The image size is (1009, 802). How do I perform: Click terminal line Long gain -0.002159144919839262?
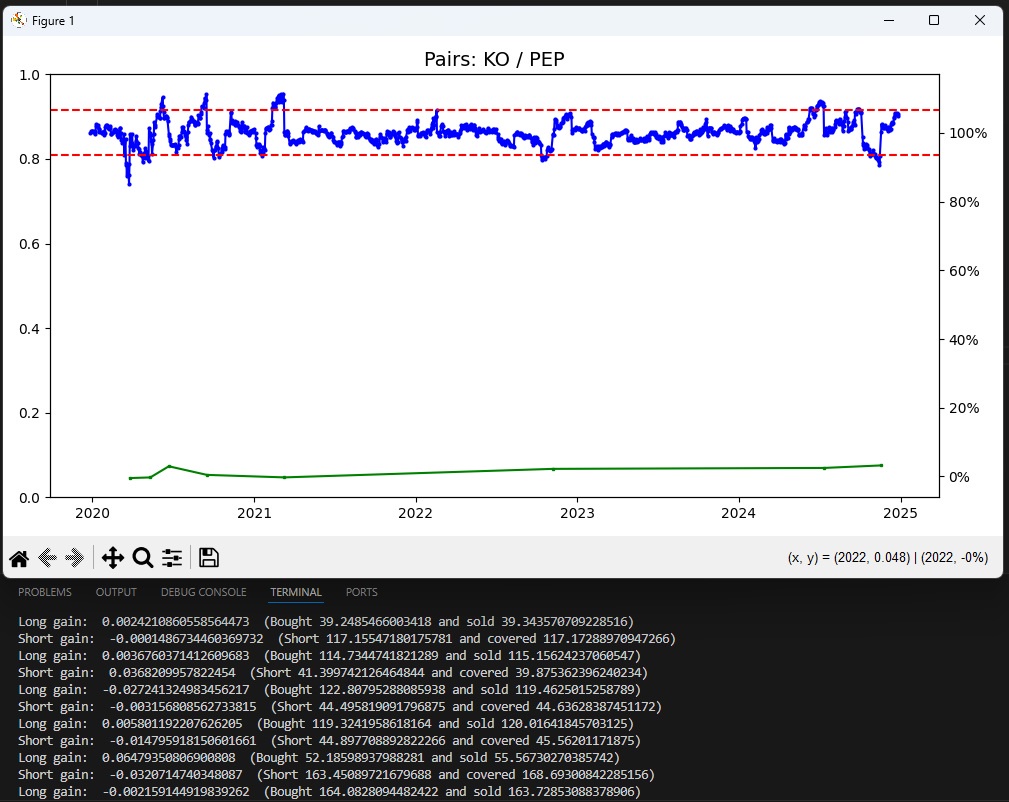click(329, 792)
